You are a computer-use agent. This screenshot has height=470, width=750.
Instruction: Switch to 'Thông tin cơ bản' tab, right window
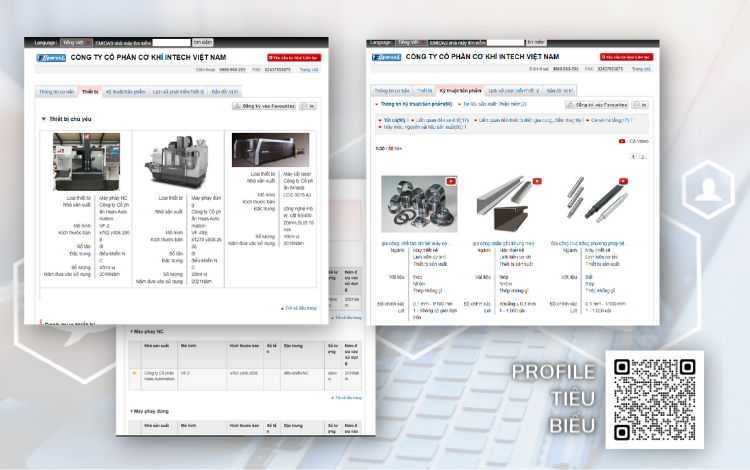click(x=392, y=91)
